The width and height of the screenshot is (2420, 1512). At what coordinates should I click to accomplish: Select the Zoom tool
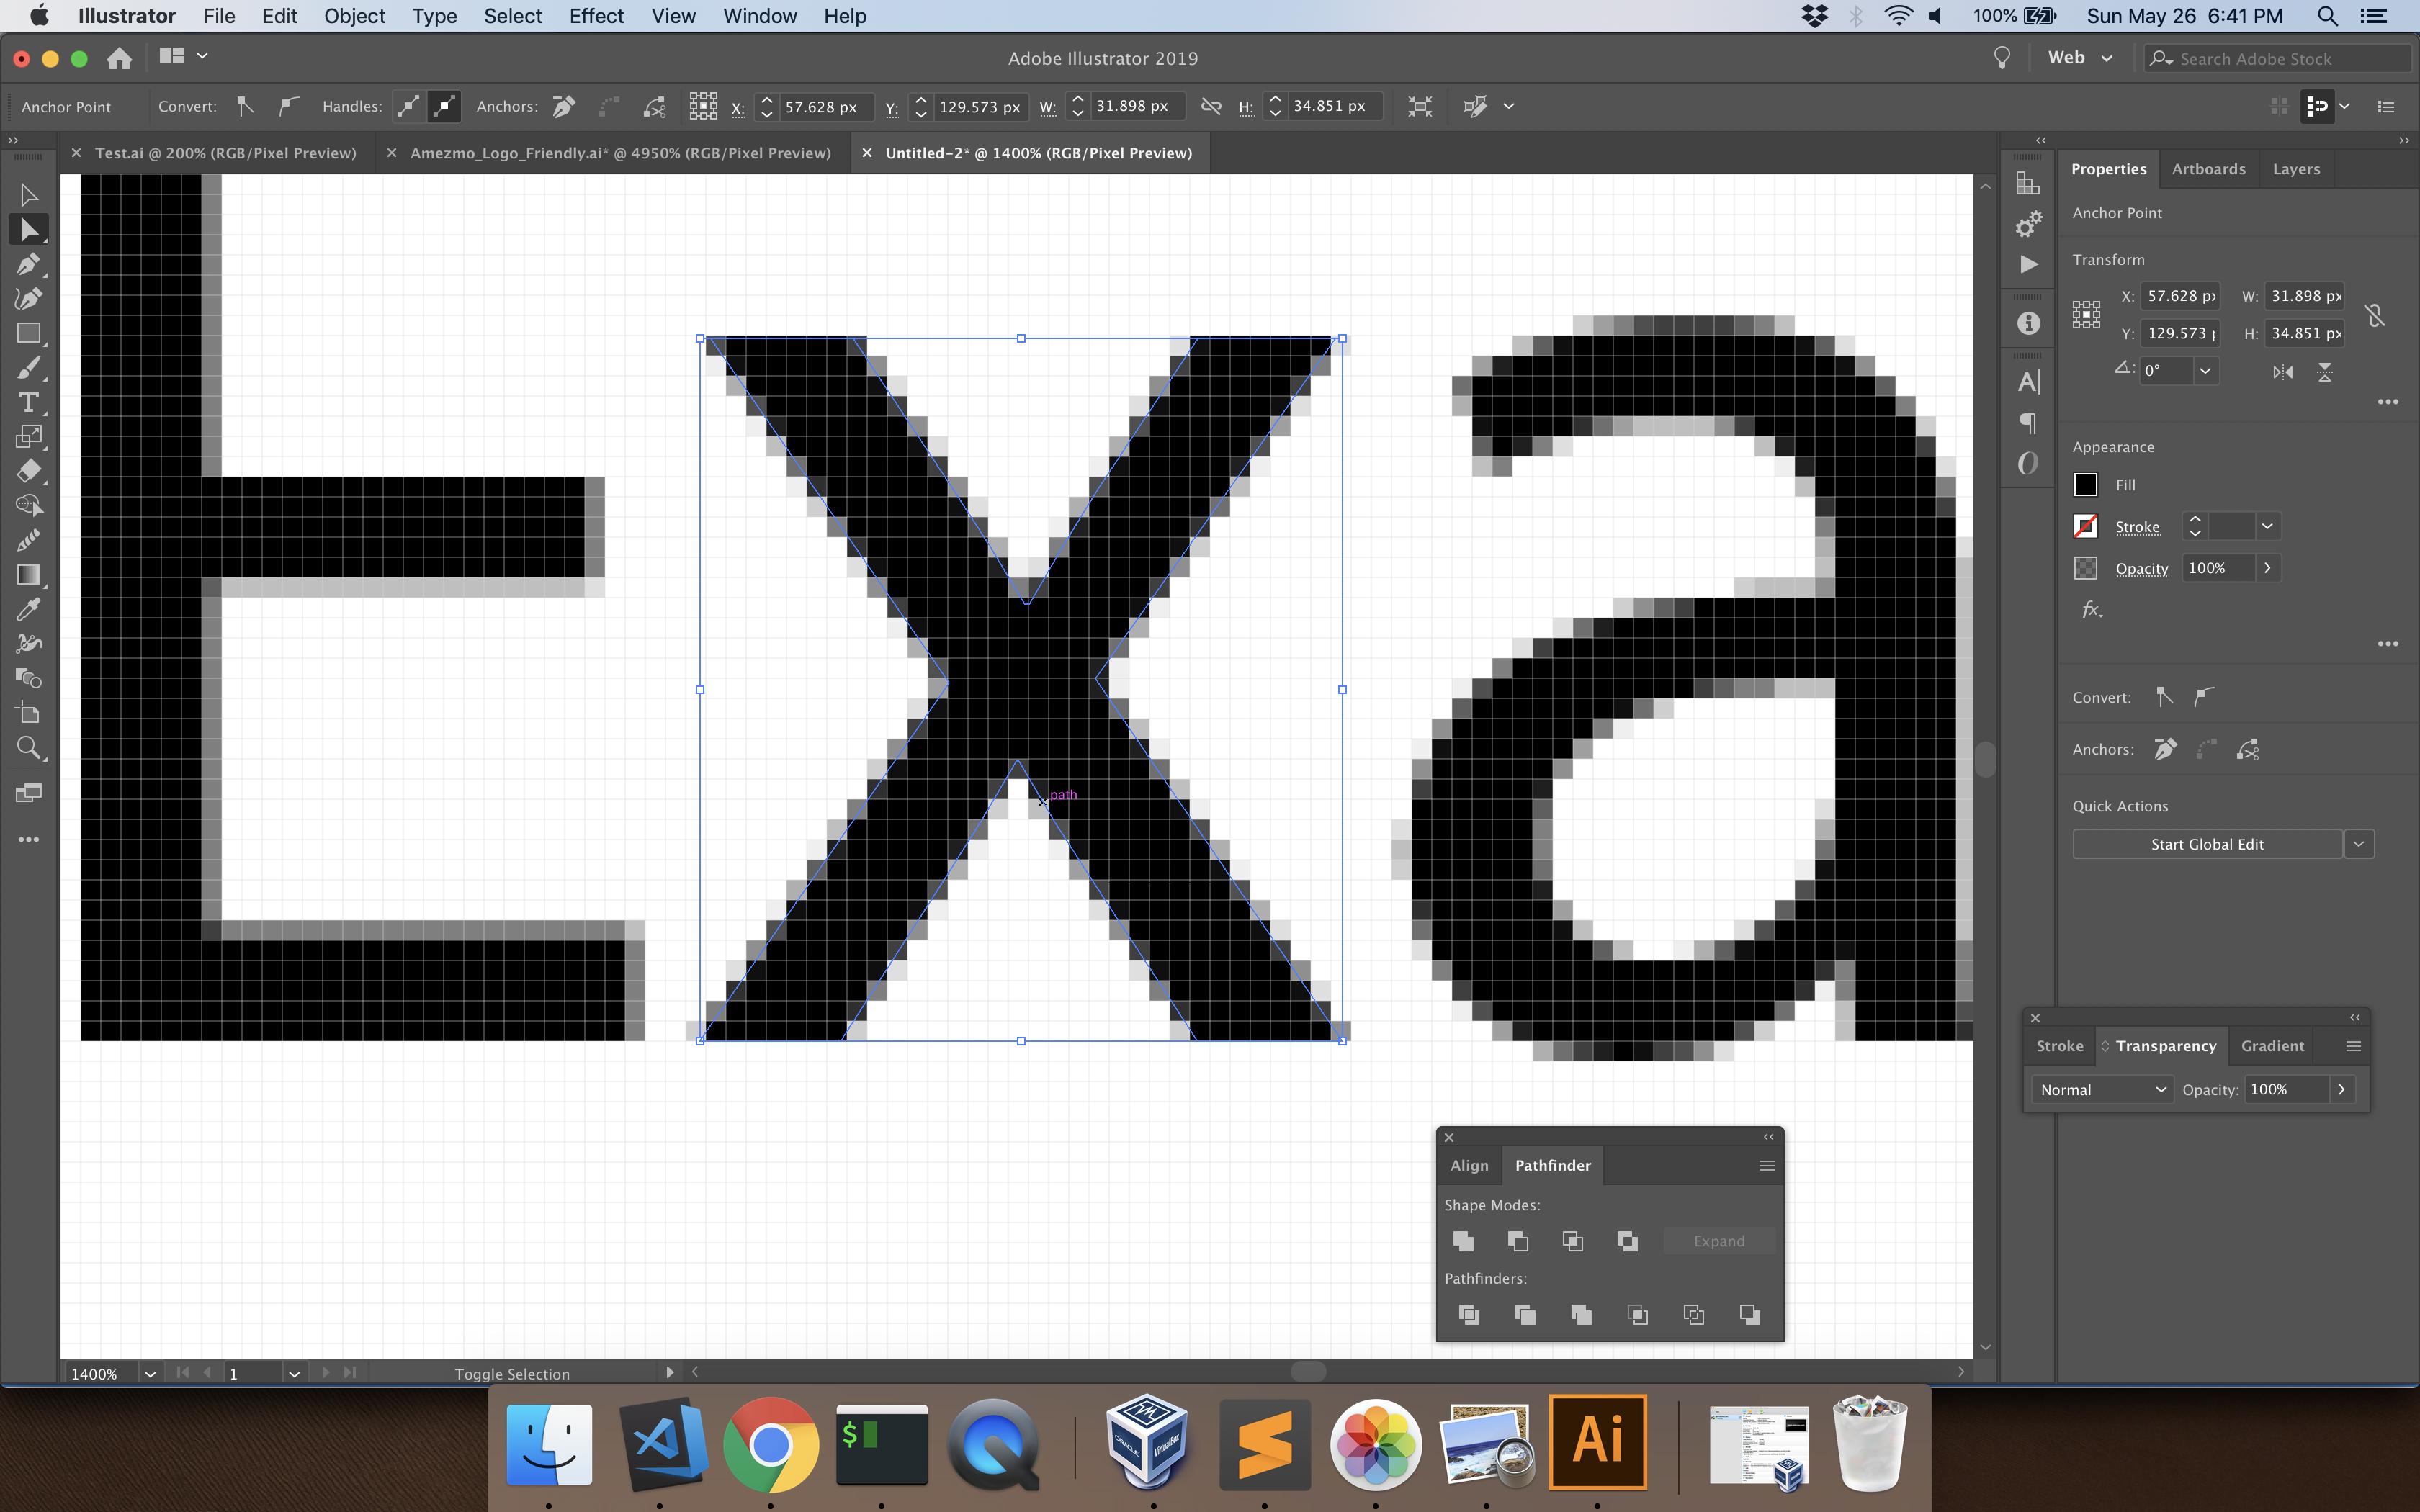[29, 748]
